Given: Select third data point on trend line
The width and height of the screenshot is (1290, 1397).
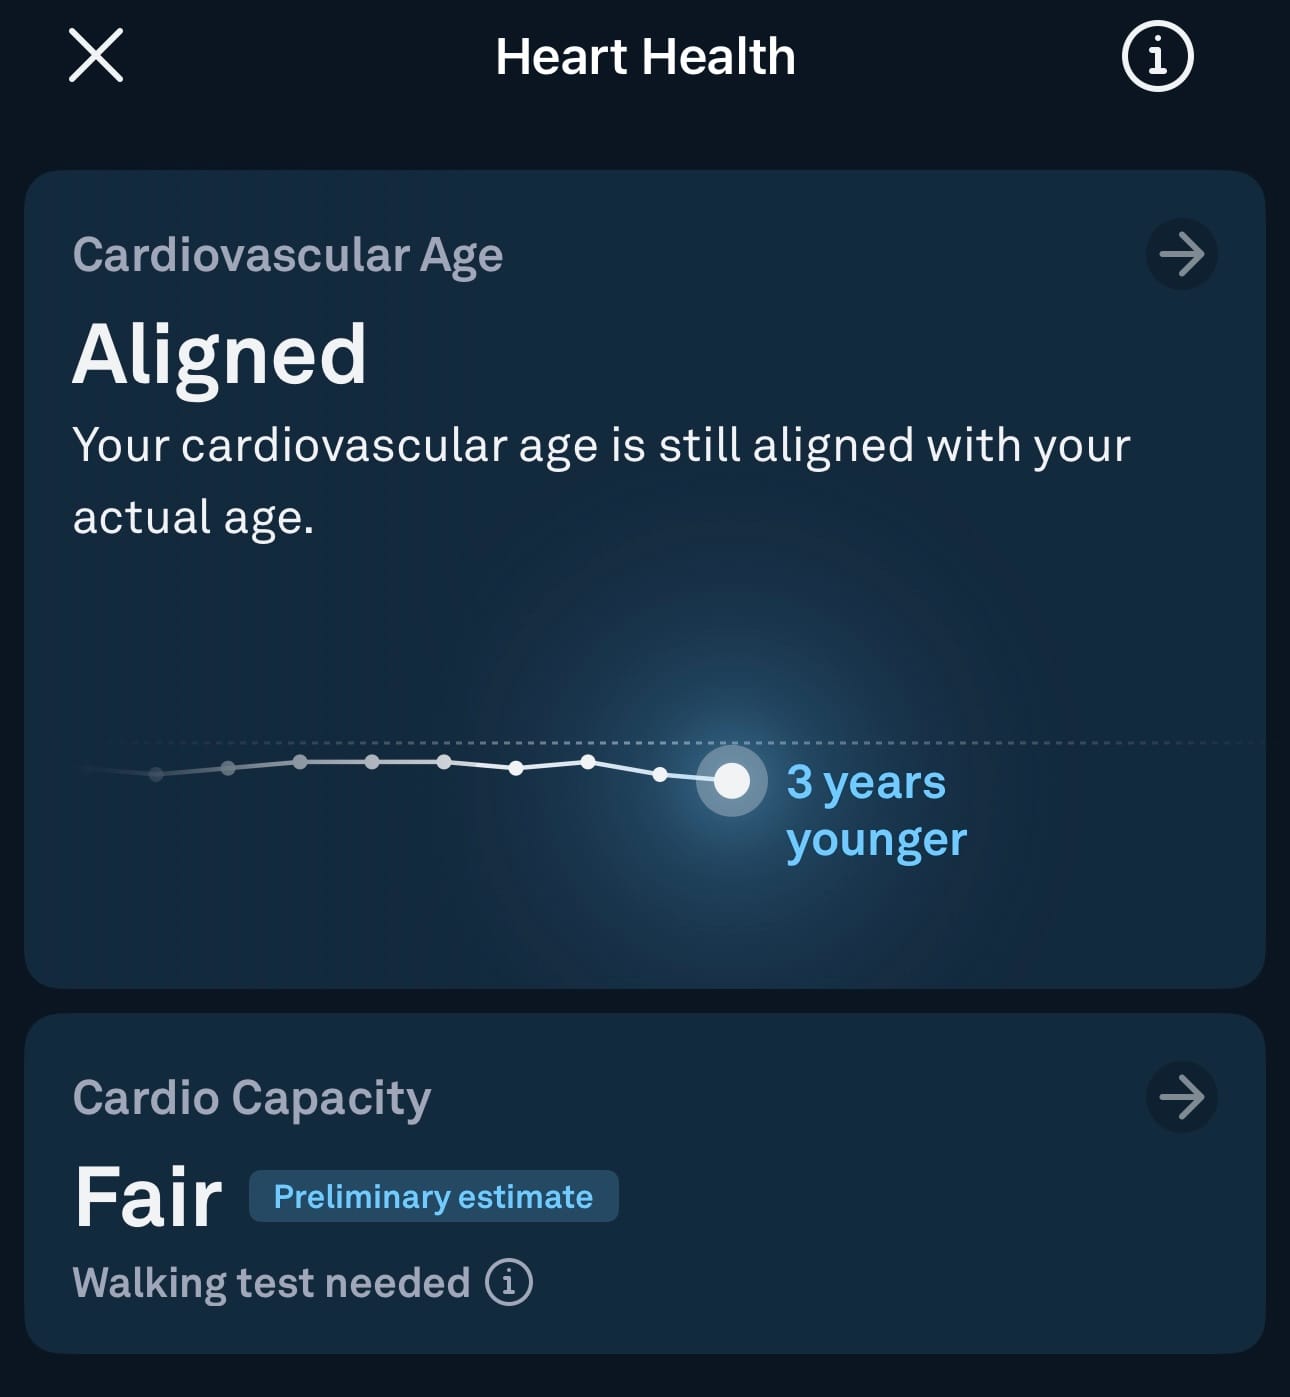Looking at the screenshot, I should (300, 762).
